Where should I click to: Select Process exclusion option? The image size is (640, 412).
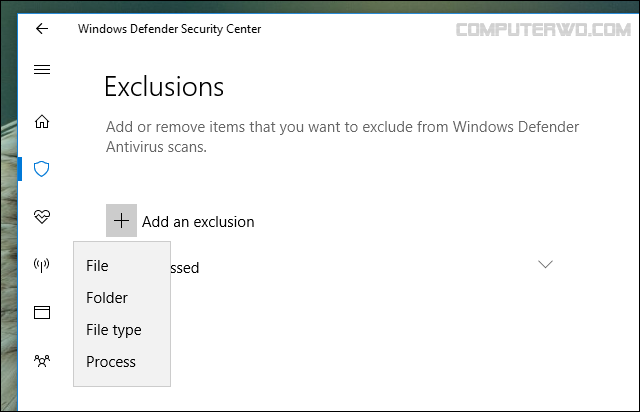click(111, 362)
